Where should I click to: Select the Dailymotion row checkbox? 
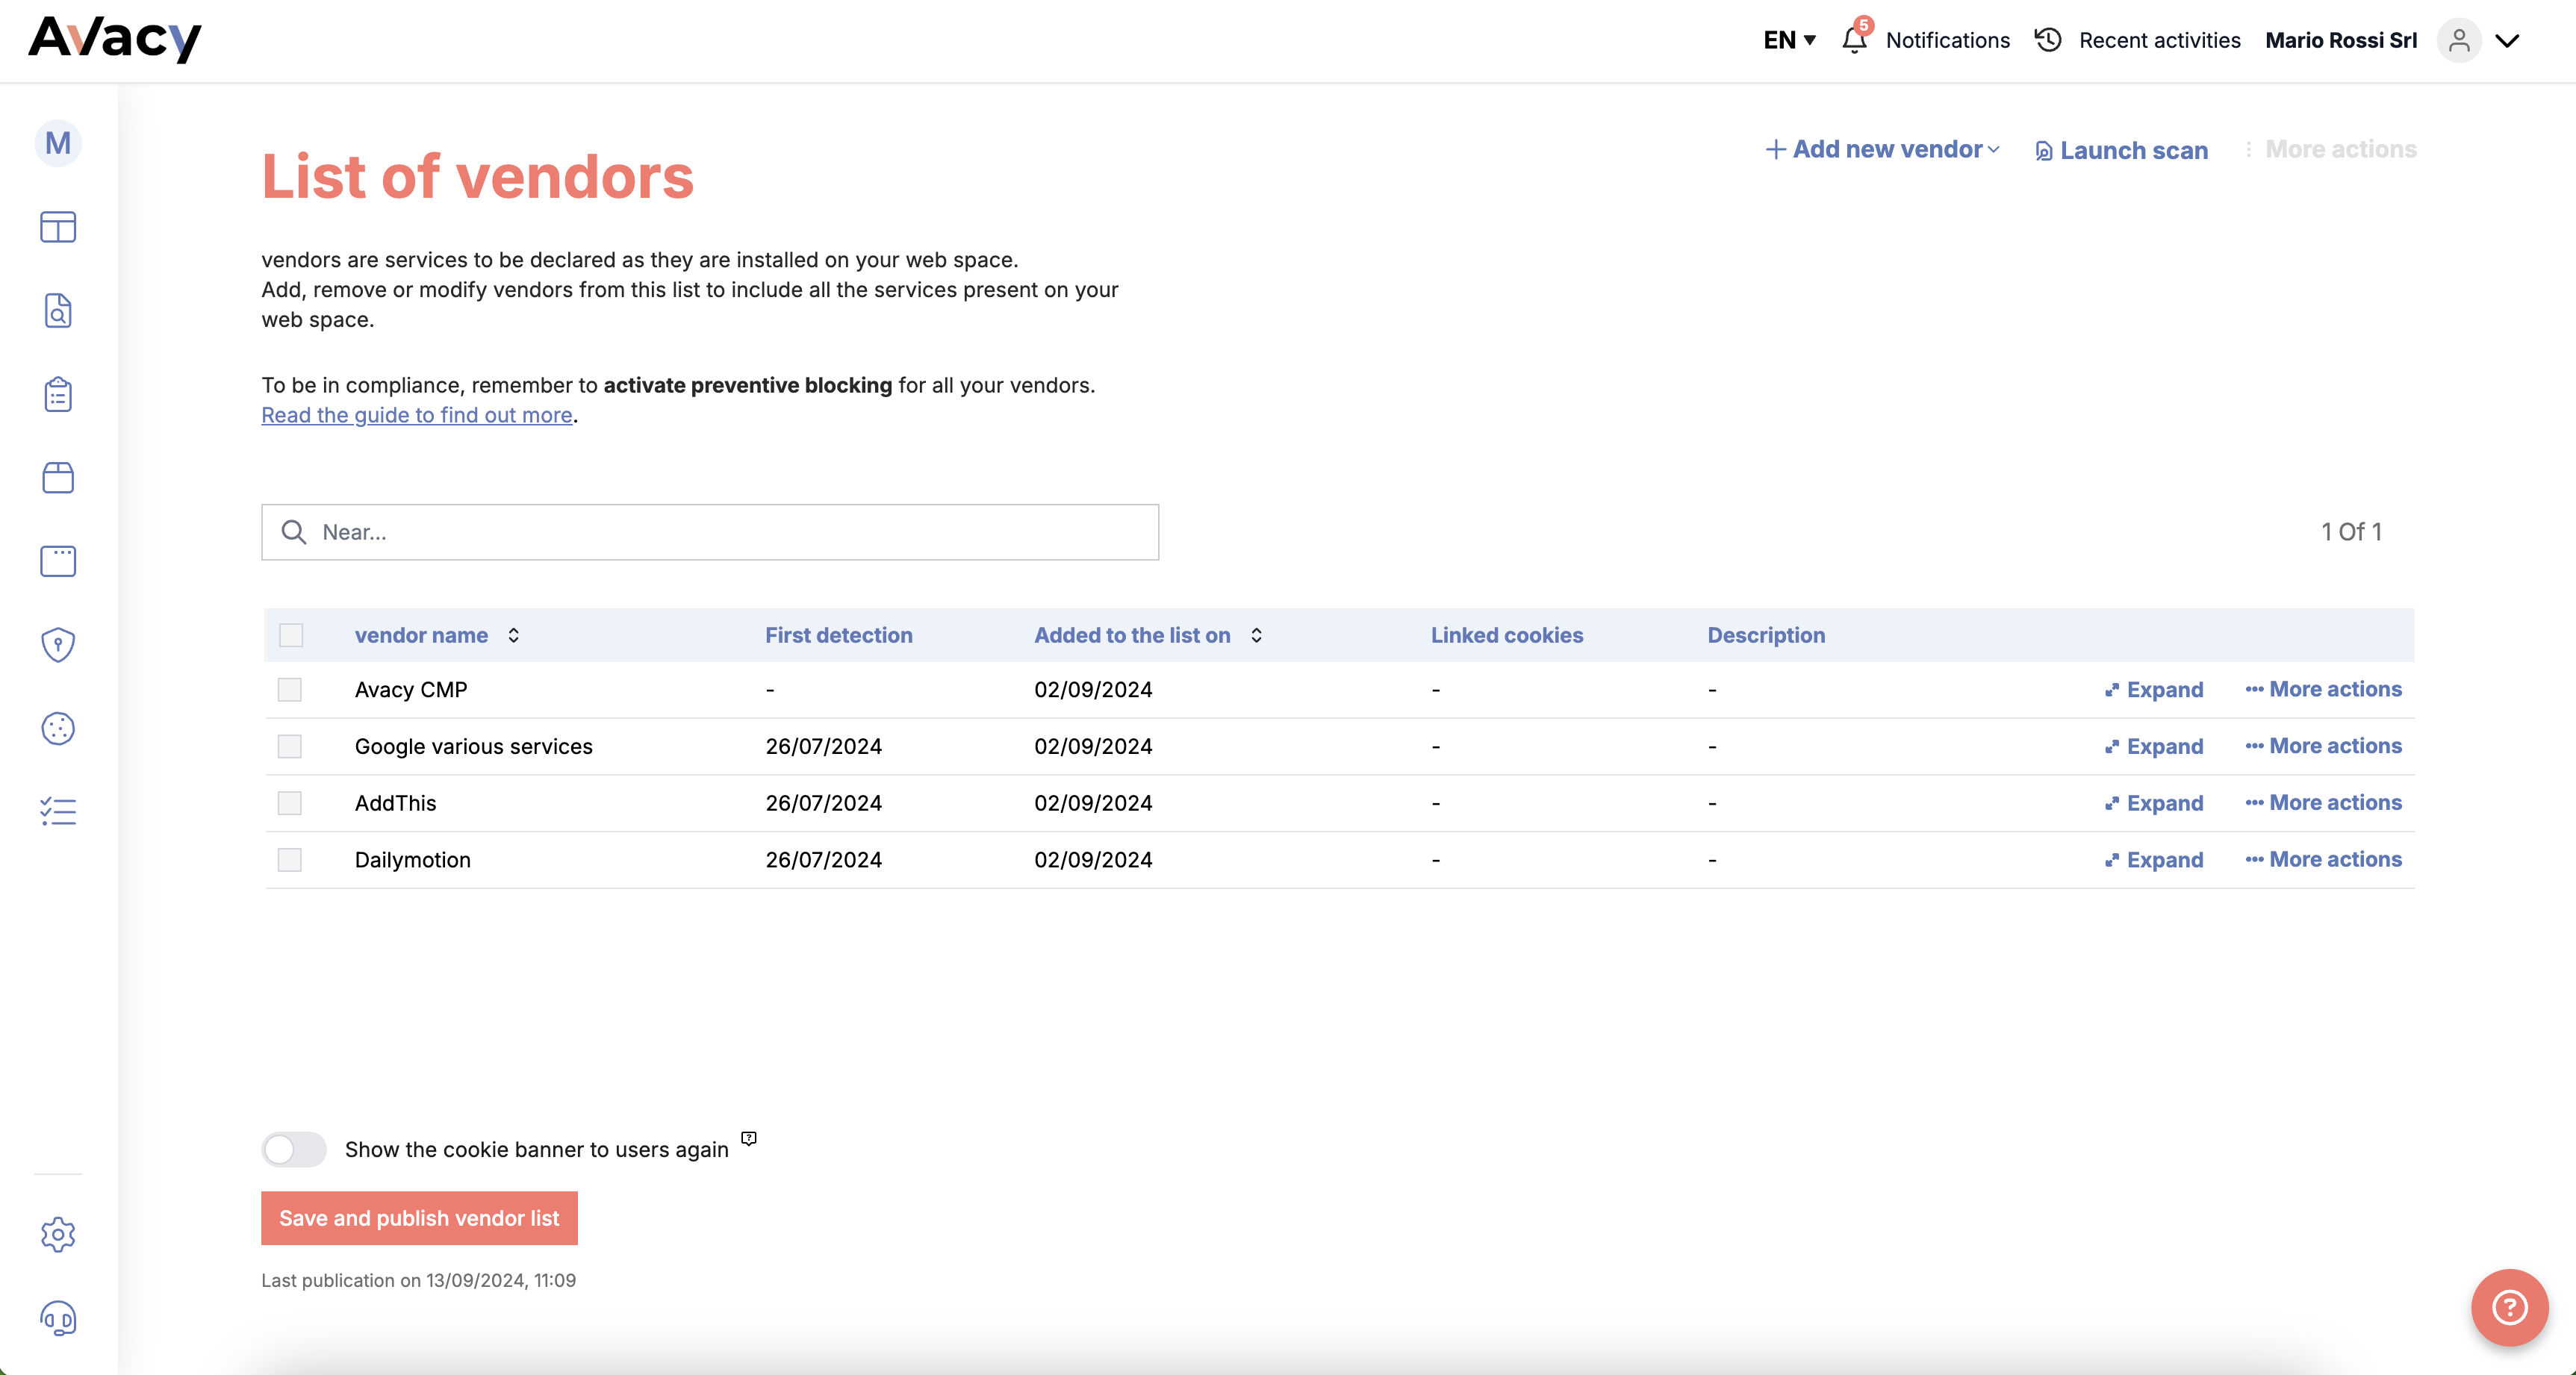[290, 860]
